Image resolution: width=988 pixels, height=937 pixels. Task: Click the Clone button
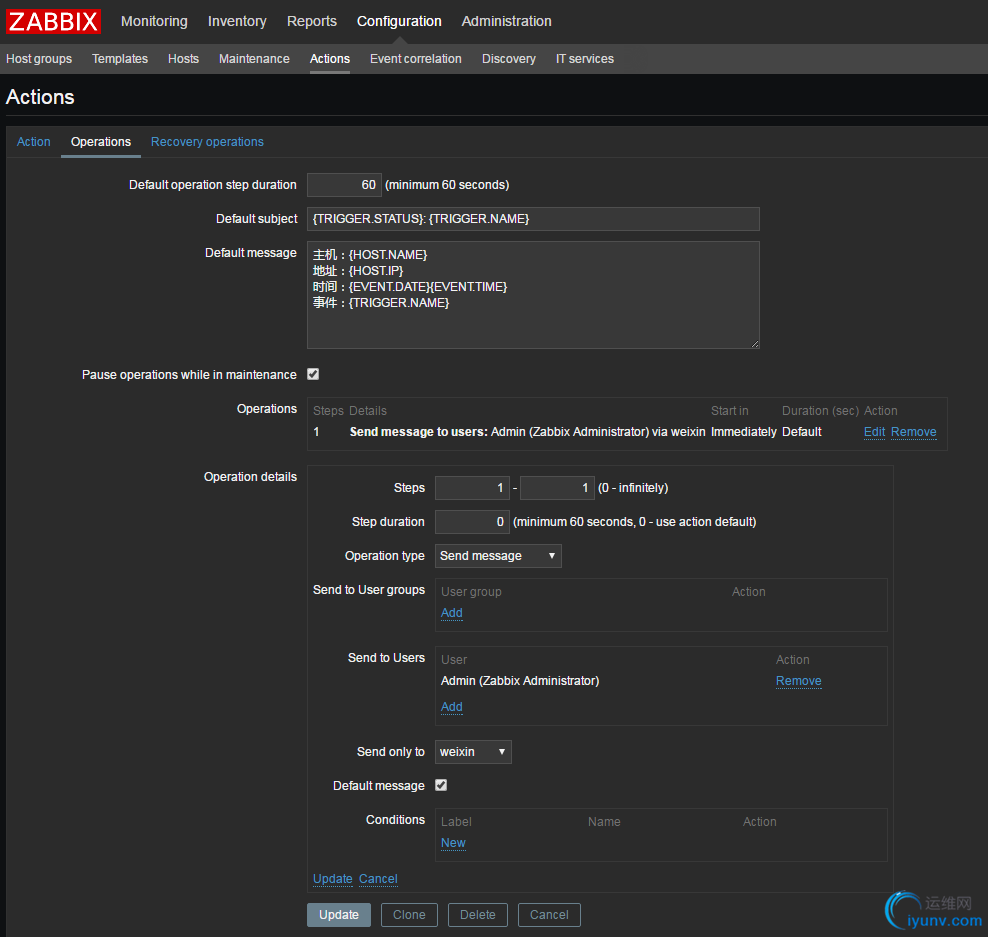[x=409, y=914]
